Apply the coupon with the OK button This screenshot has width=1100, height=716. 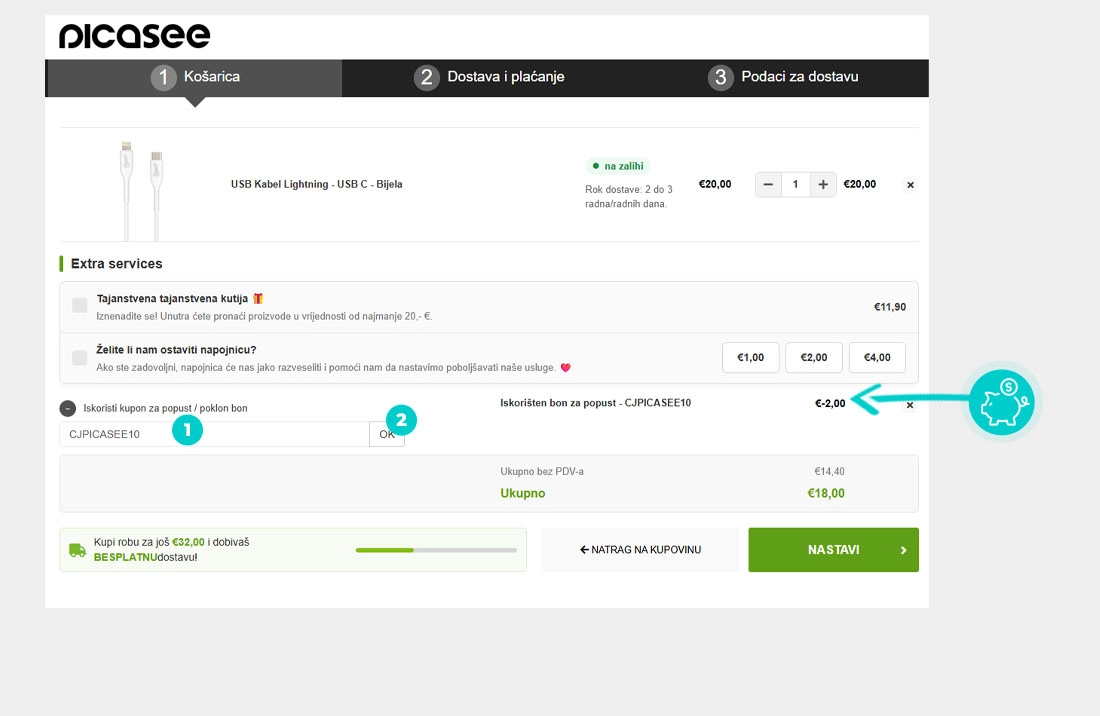click(387, 434)
